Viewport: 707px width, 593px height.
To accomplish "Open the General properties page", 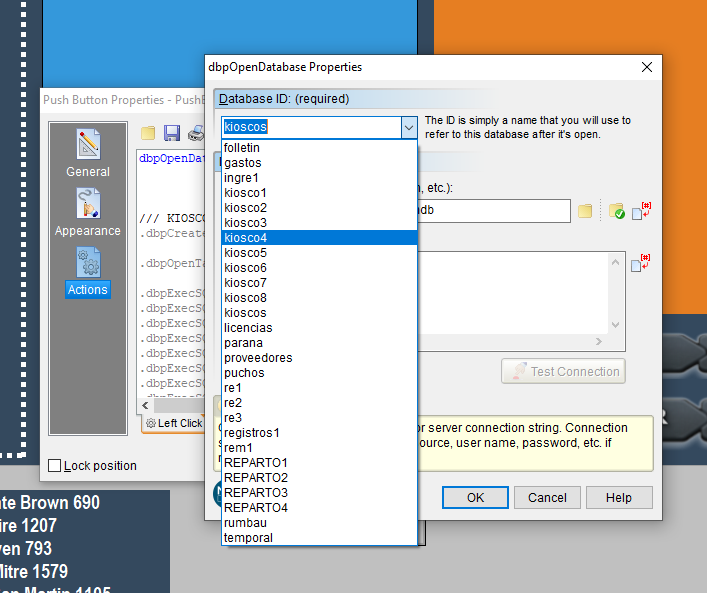I will click(x=88, y=153).
